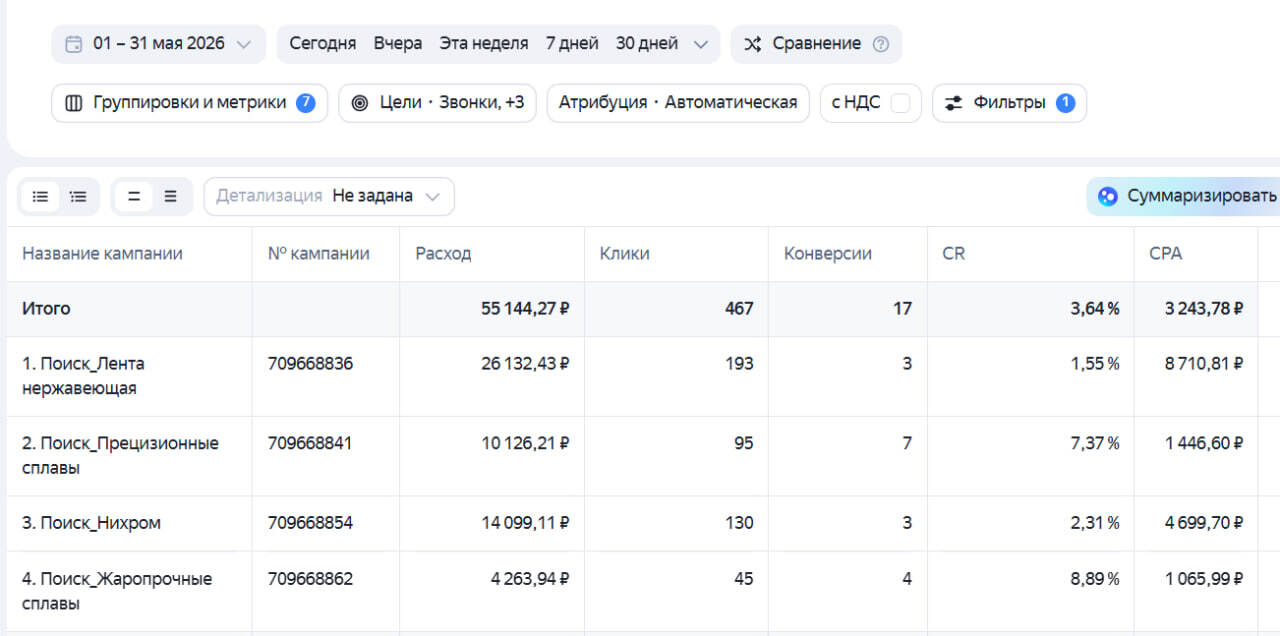Click spend value 26 132,43 ₽

pyautogui.click(x=525, y=364)
